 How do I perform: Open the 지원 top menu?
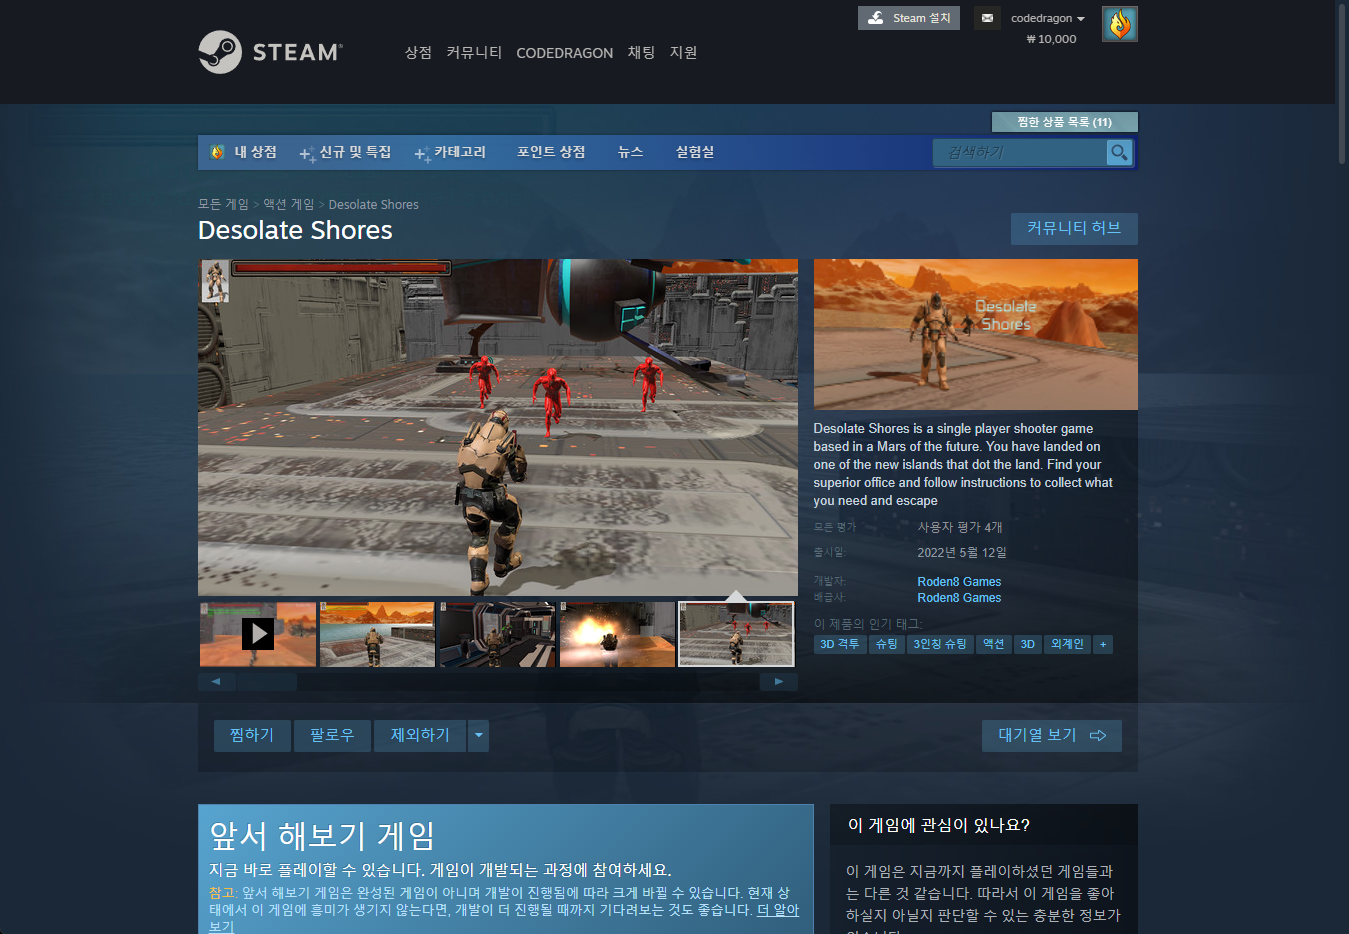683,52
